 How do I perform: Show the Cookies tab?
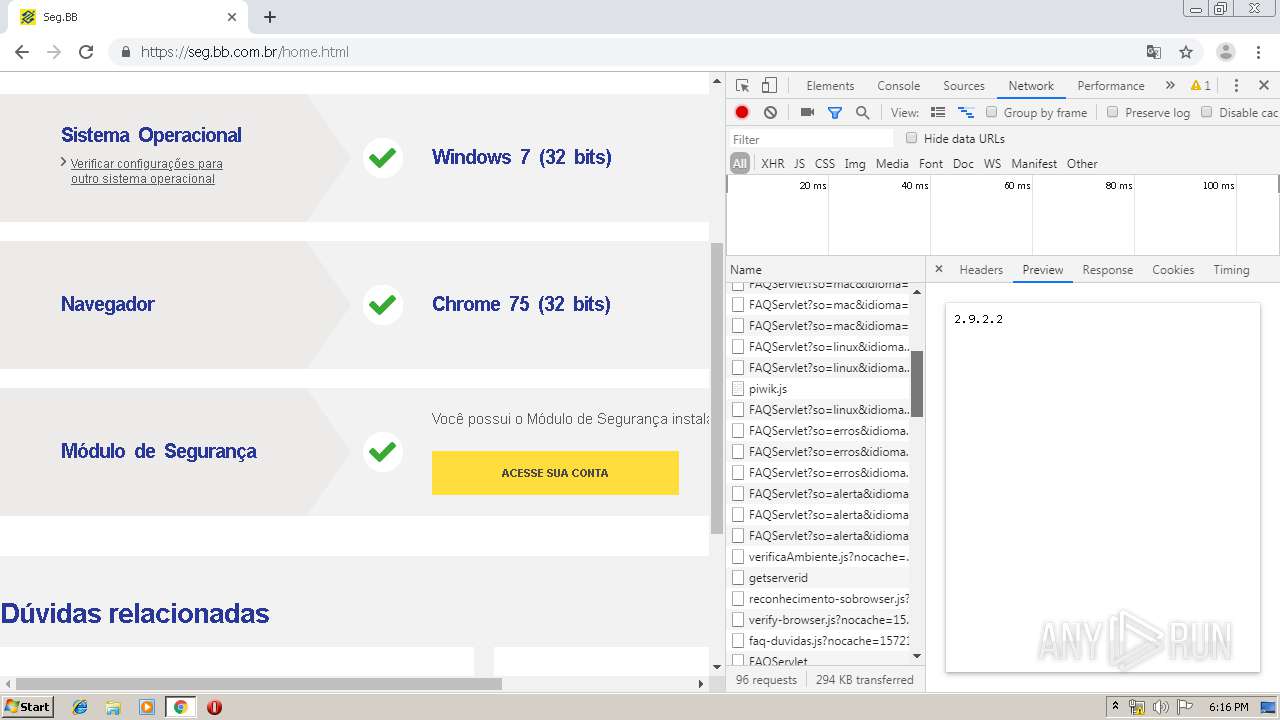click(1173, 270)
